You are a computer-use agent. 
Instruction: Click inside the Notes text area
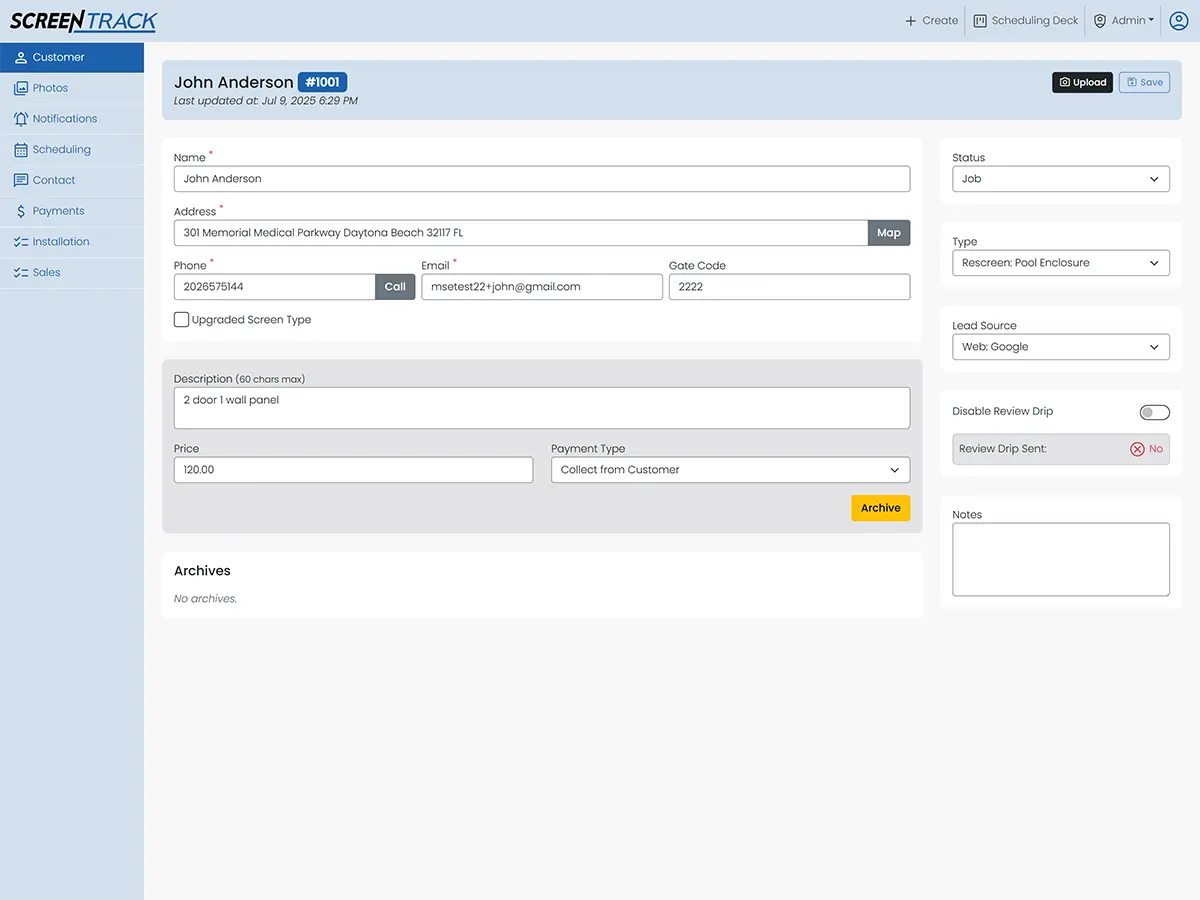point(1060,559)
